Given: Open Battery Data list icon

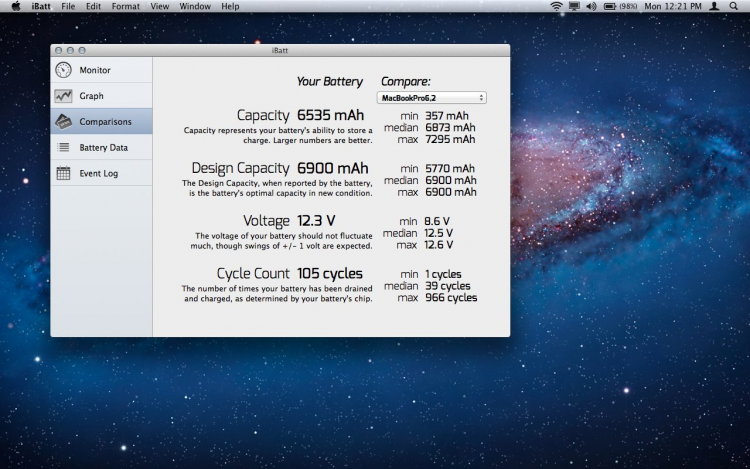Looking at the screenshot, I should point(63,147).
